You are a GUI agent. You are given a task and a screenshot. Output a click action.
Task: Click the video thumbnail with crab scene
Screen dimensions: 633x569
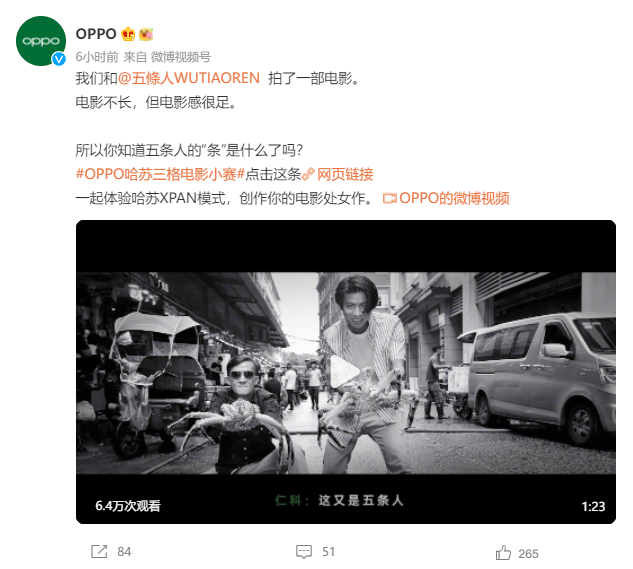coord(346,372)
